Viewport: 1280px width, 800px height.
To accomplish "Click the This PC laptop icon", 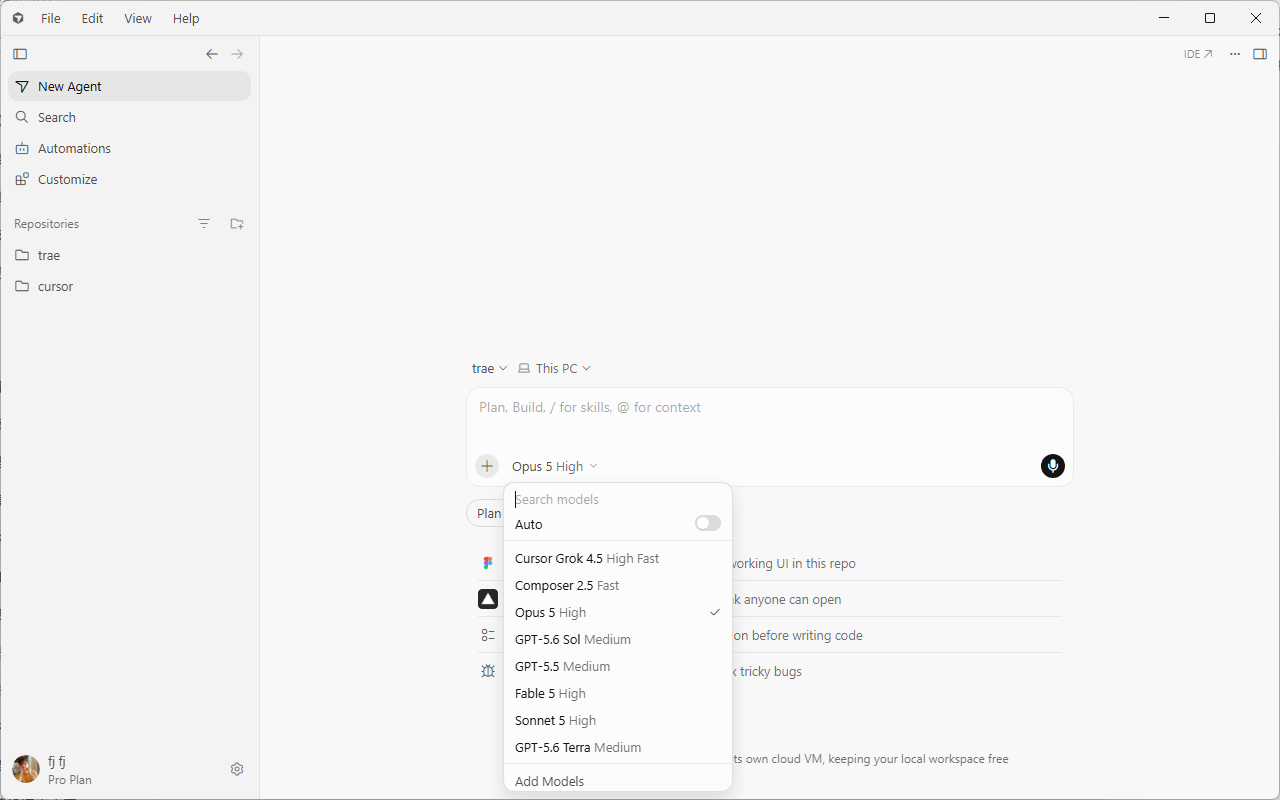I will coord(524,369).
